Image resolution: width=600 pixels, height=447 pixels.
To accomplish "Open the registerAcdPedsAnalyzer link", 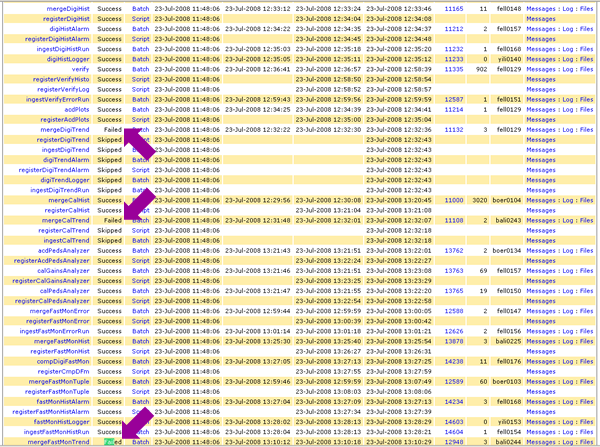I will click(52, 261).
